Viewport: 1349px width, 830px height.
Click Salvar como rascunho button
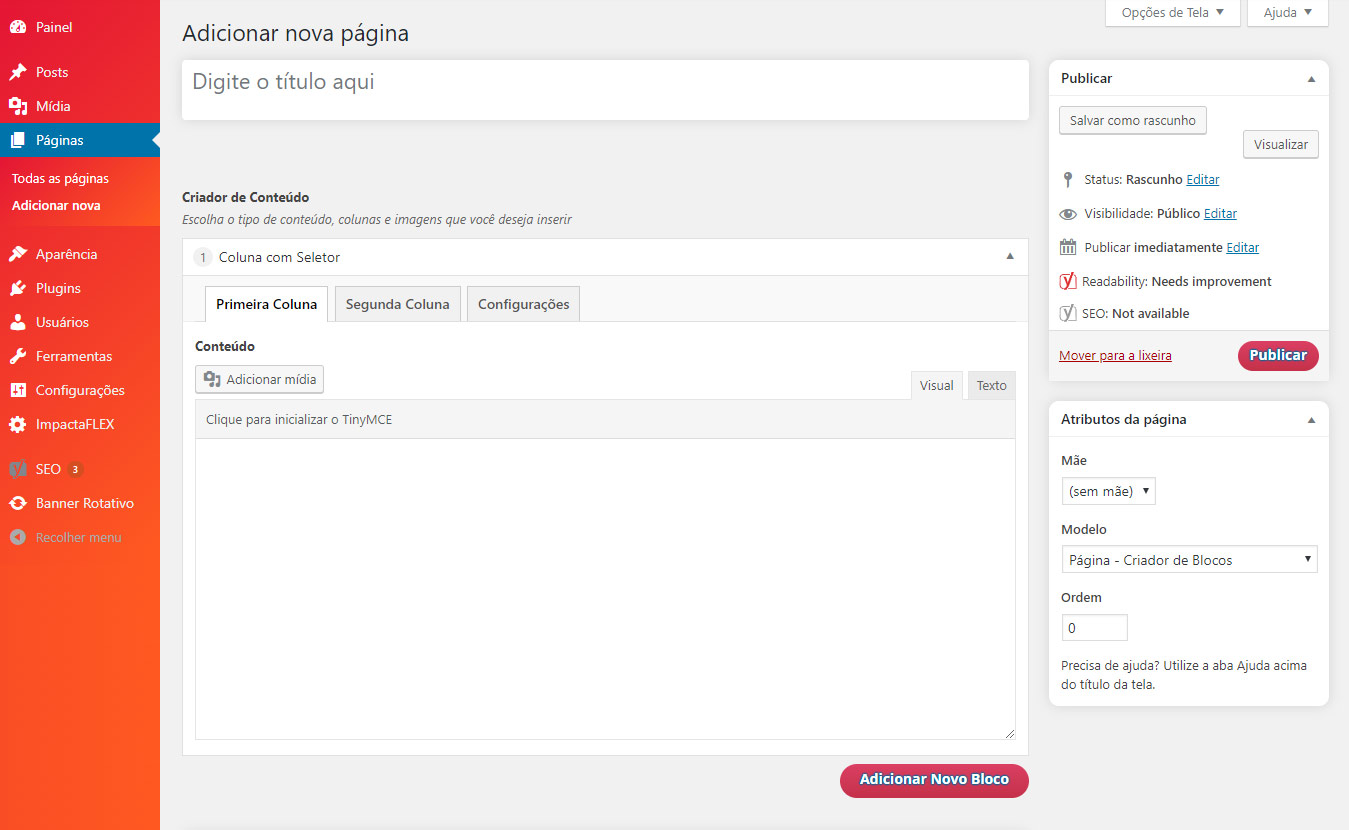[x=1133, y=120]
